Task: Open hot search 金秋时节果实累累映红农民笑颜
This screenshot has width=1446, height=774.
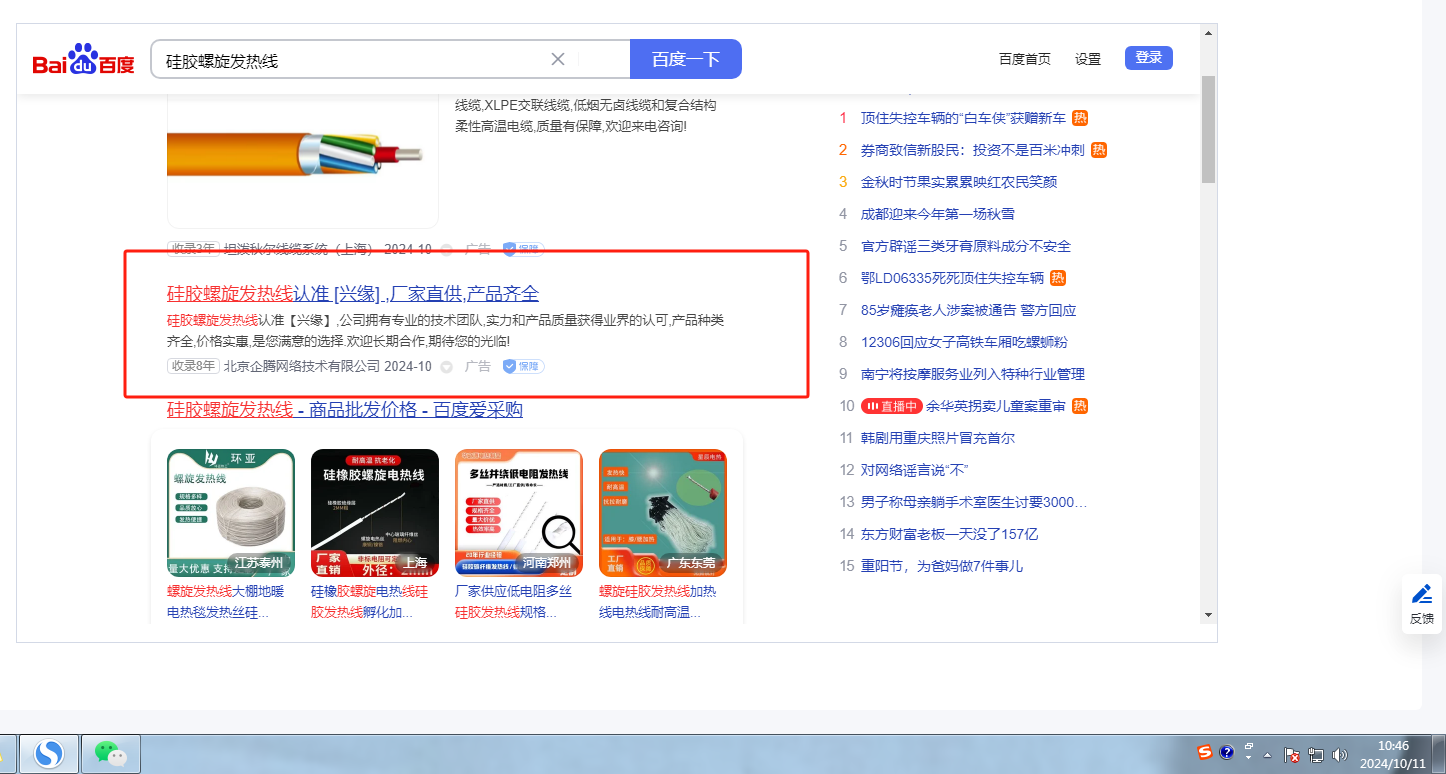Action: (x=959, y=182)
